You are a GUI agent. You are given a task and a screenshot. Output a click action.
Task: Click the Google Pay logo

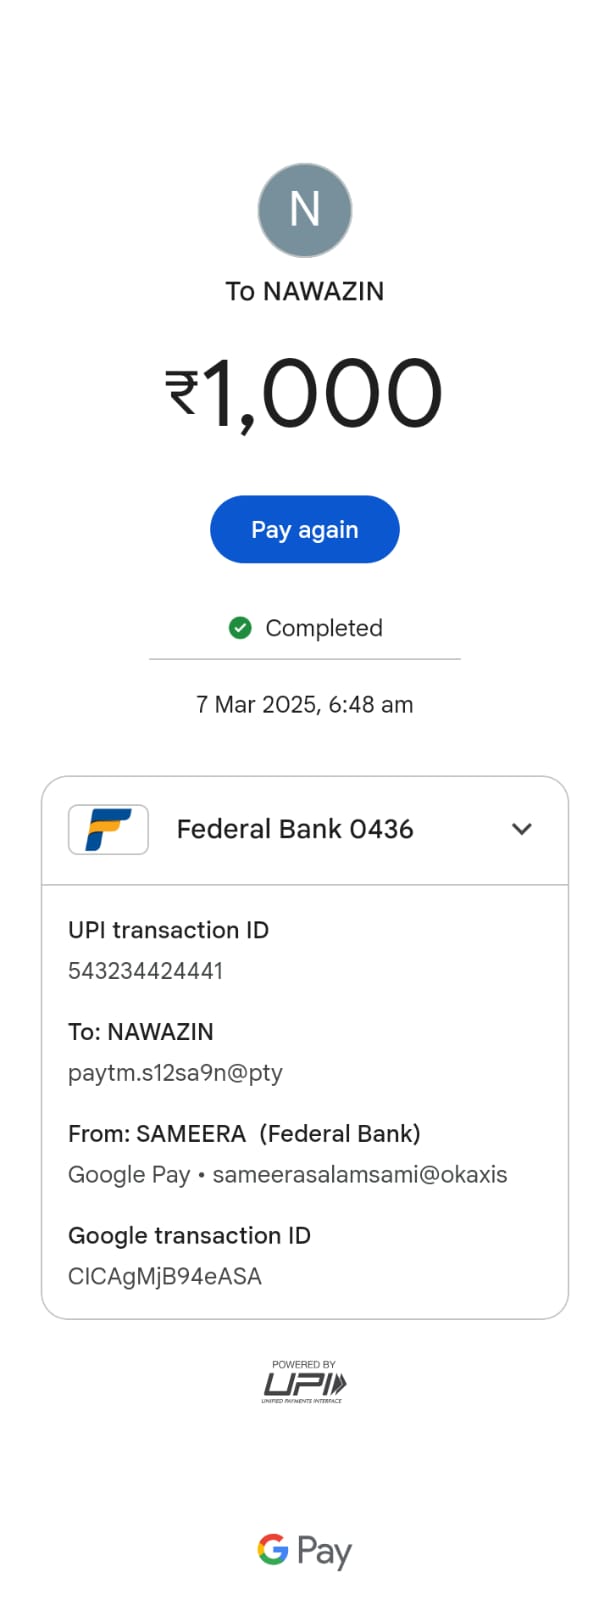(304, 1550)
